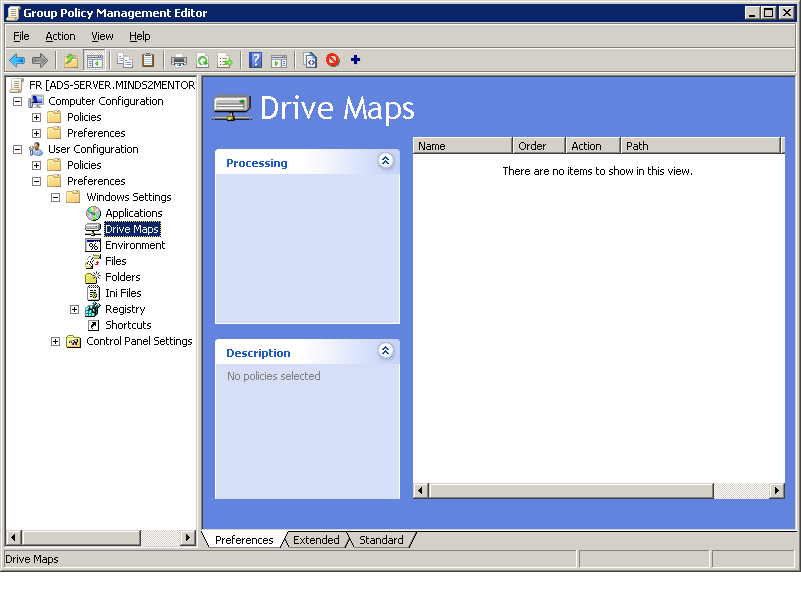Click right arrow of tree pane scrollbar
Viewport: 801px width, 614px height.
pos(188,538)
